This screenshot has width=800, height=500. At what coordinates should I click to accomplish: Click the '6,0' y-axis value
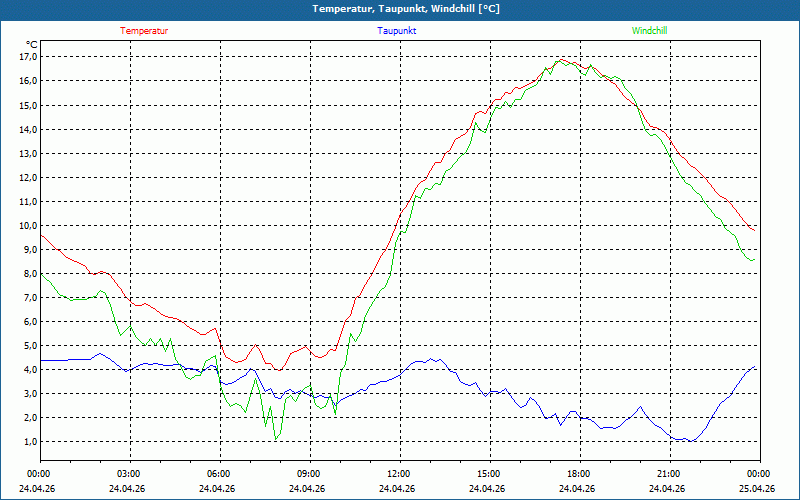[x=31, y=321]
